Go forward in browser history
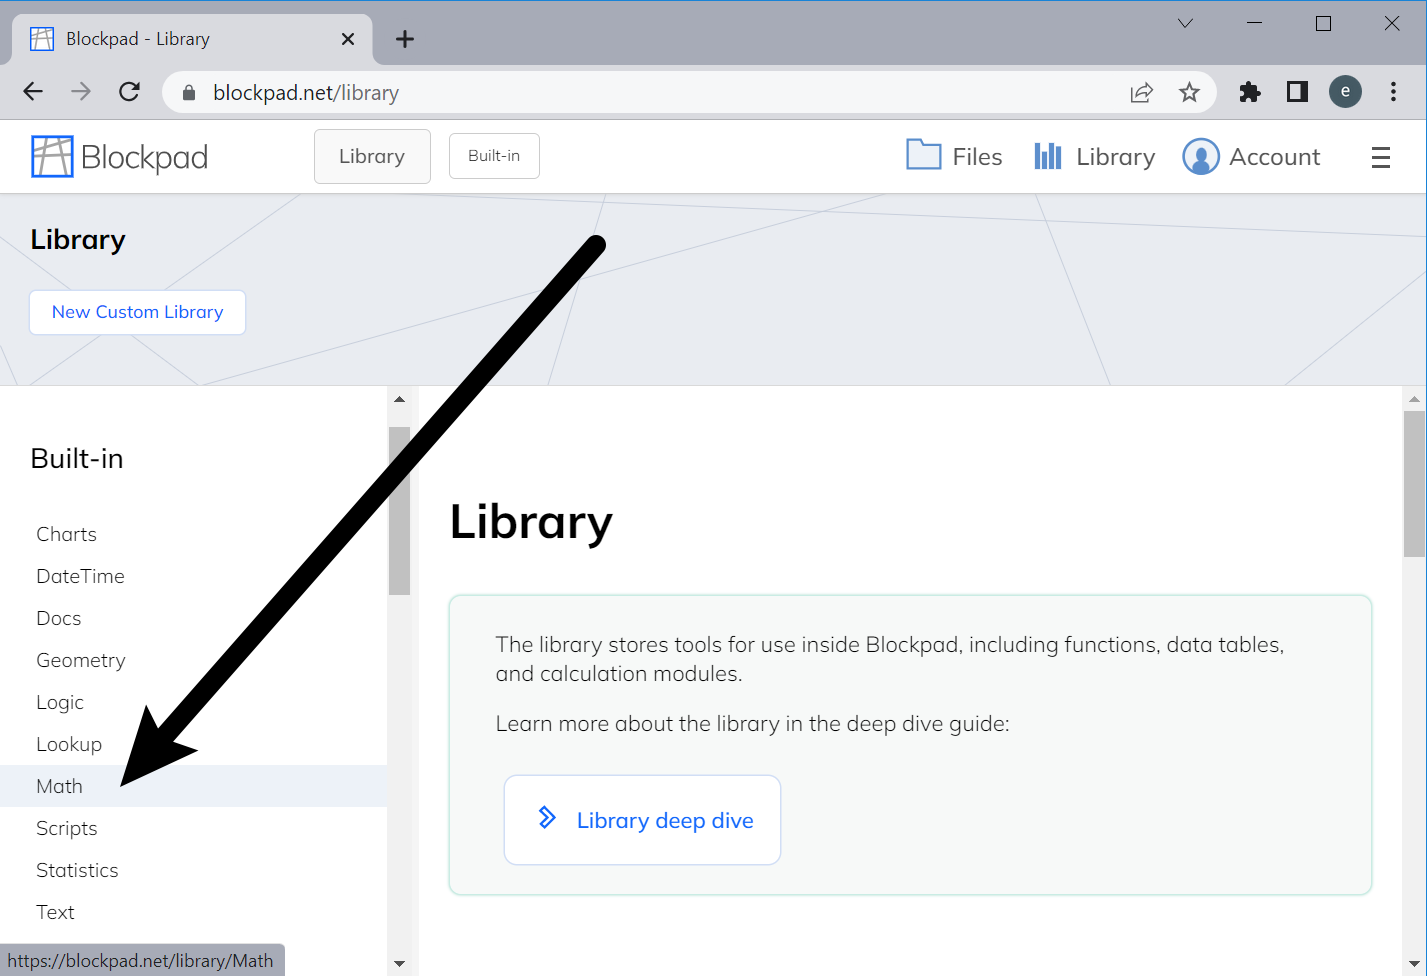Image resolution: width=1427 pixels, height=976 pixels. 81,92
